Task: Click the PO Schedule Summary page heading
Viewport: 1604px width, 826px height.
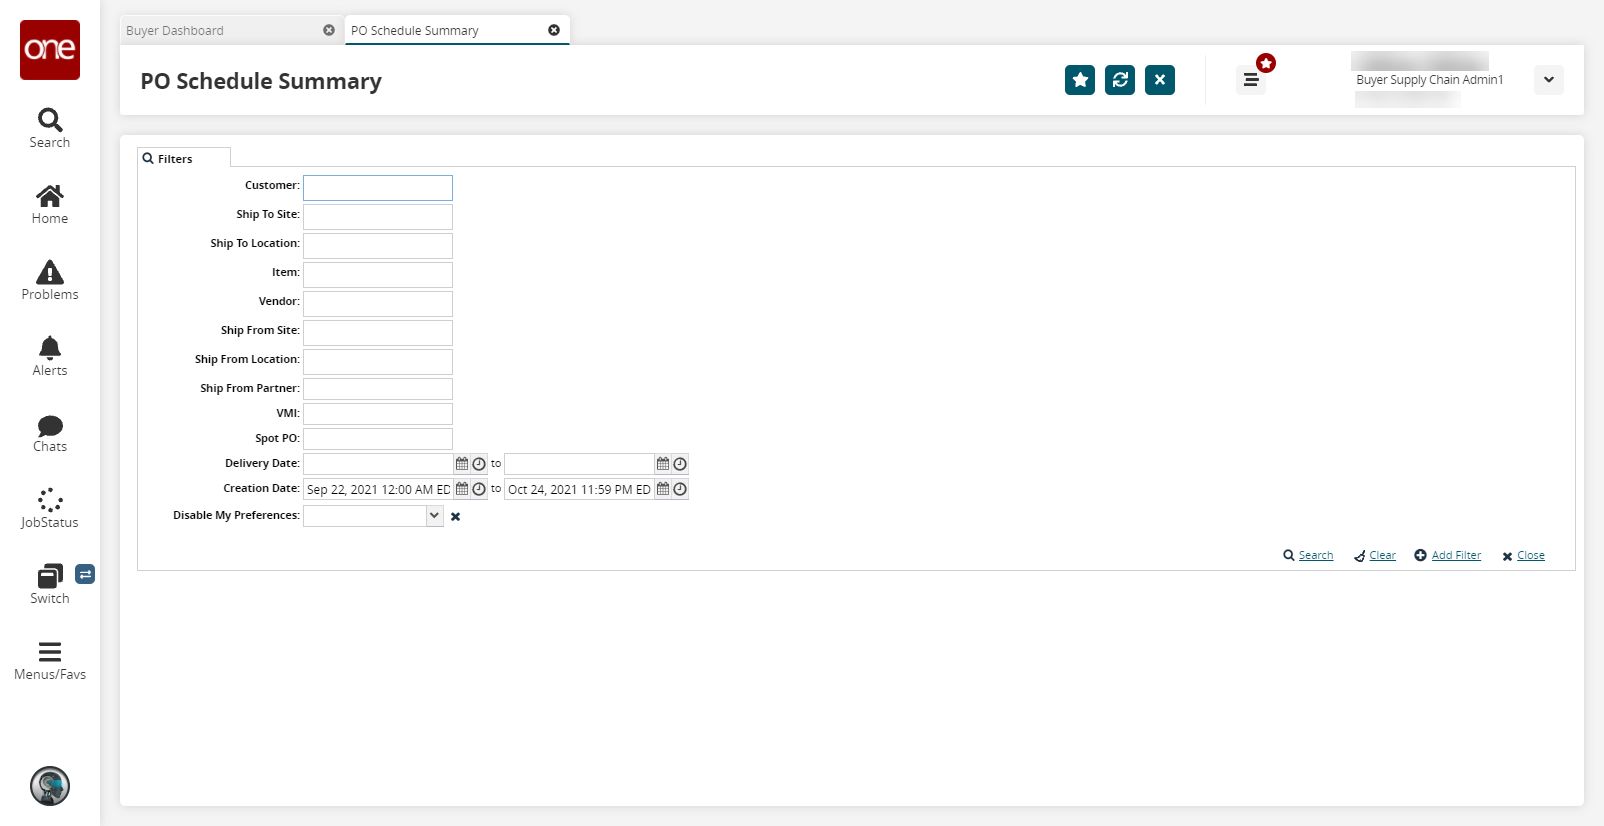Action: tap(261, 81)
